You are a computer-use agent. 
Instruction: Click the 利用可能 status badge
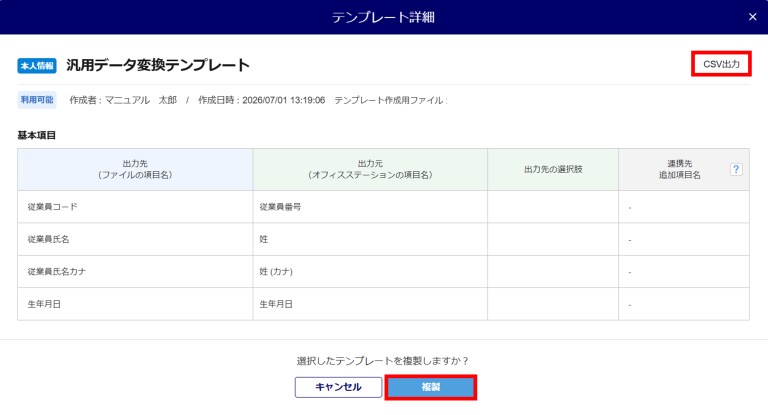click(x=37, y=100)
